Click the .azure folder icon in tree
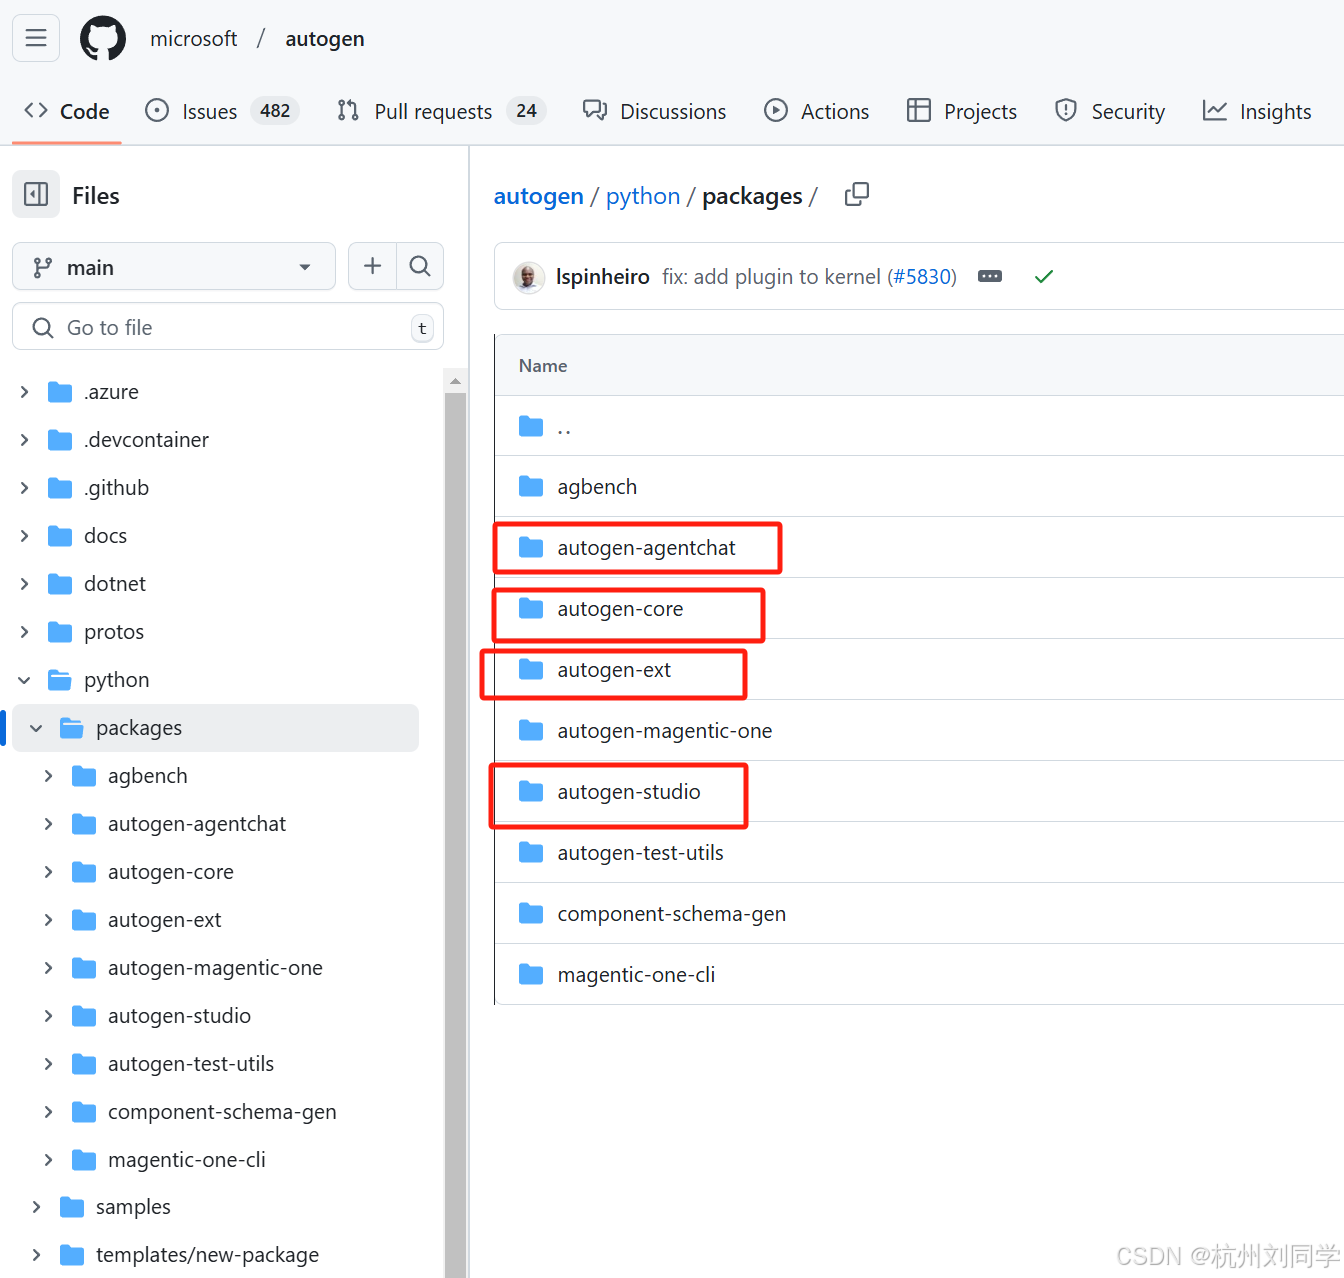Screen dimensions: 1344x1278 pos(60,392)
